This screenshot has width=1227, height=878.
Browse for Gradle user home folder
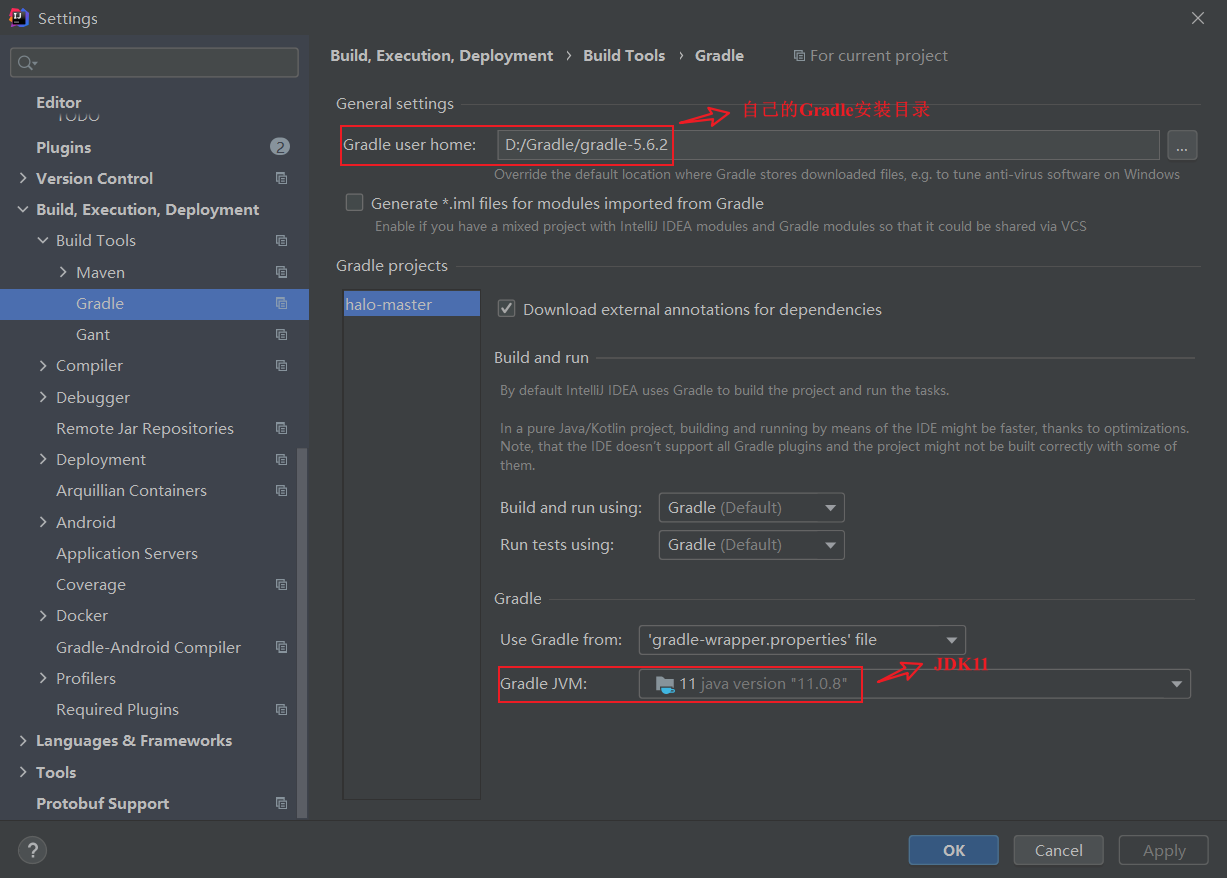(1181, 146)
